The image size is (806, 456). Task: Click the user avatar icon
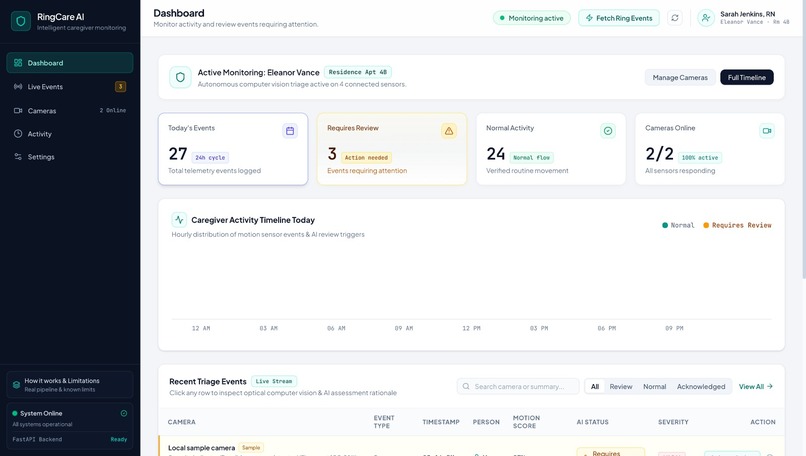706,18
